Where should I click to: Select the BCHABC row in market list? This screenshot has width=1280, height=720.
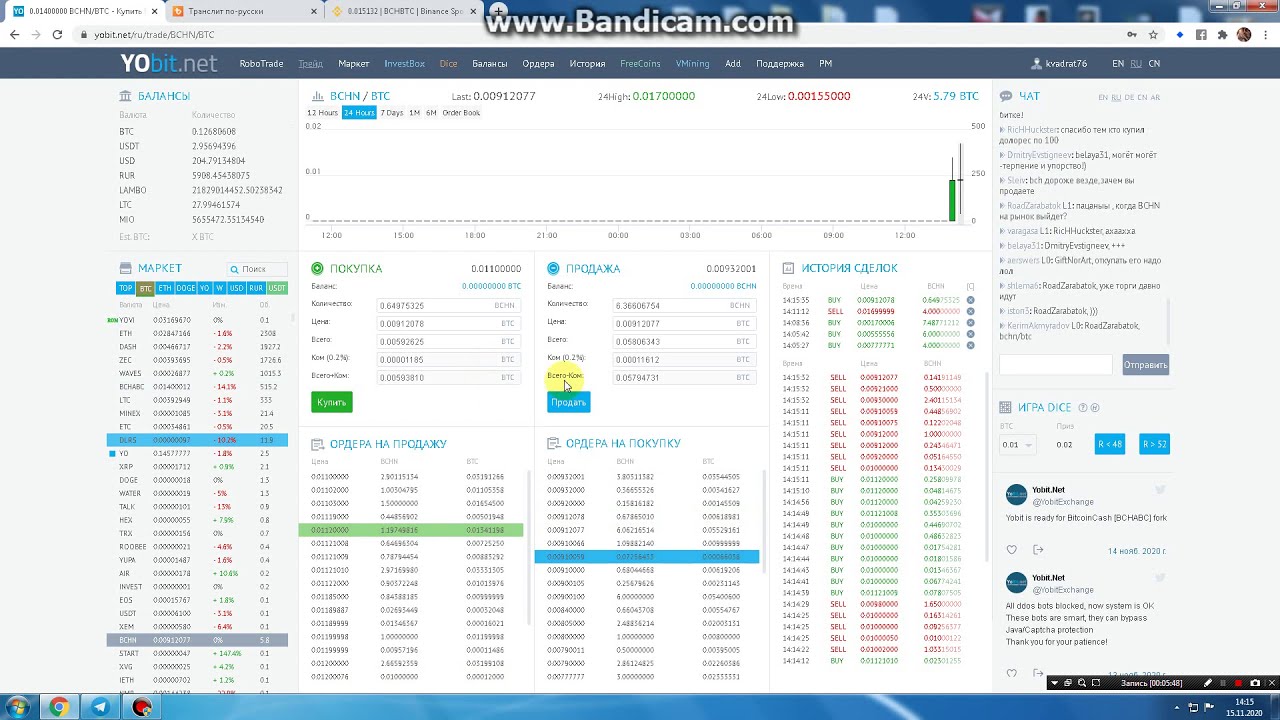[x=197, y=386]
